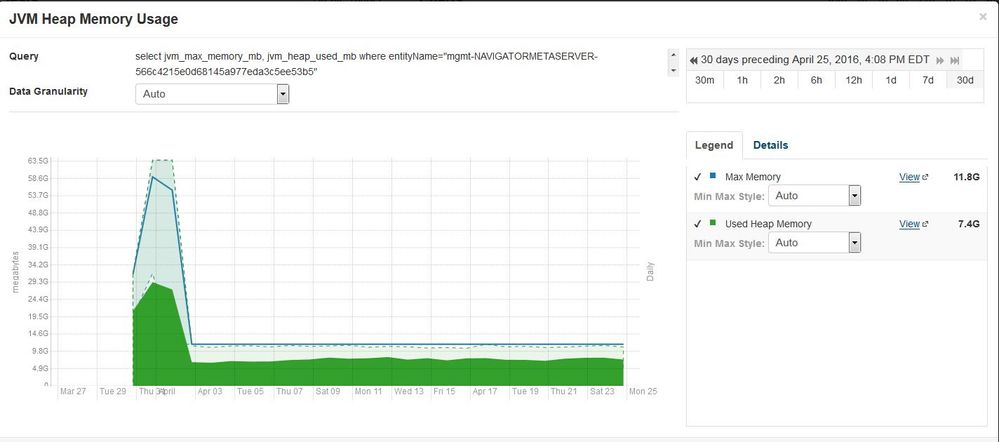The image size is (999, 442).
Task: Open external link icon beside Used Heap View
Action: [925, 224]
